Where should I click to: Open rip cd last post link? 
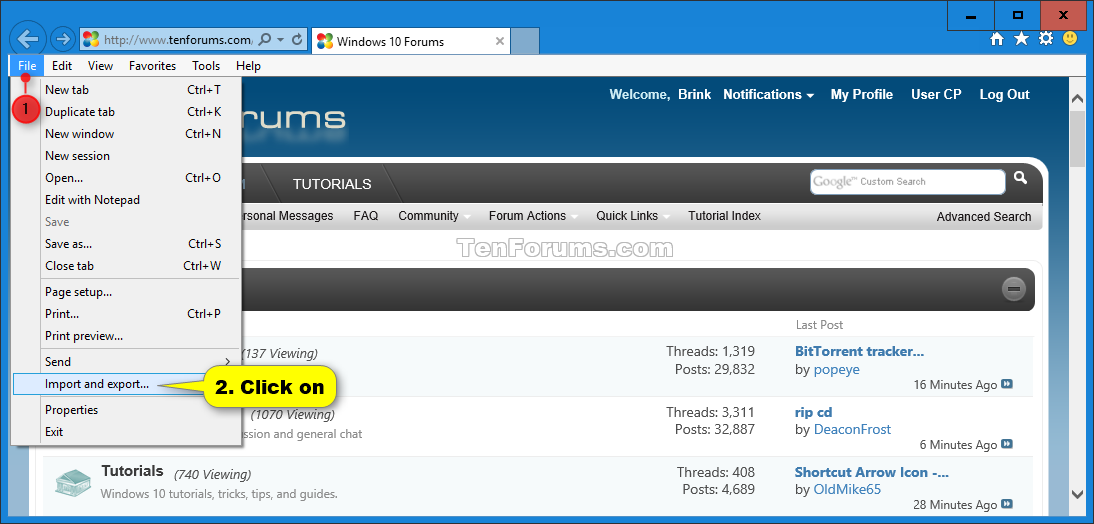[814, 412]
